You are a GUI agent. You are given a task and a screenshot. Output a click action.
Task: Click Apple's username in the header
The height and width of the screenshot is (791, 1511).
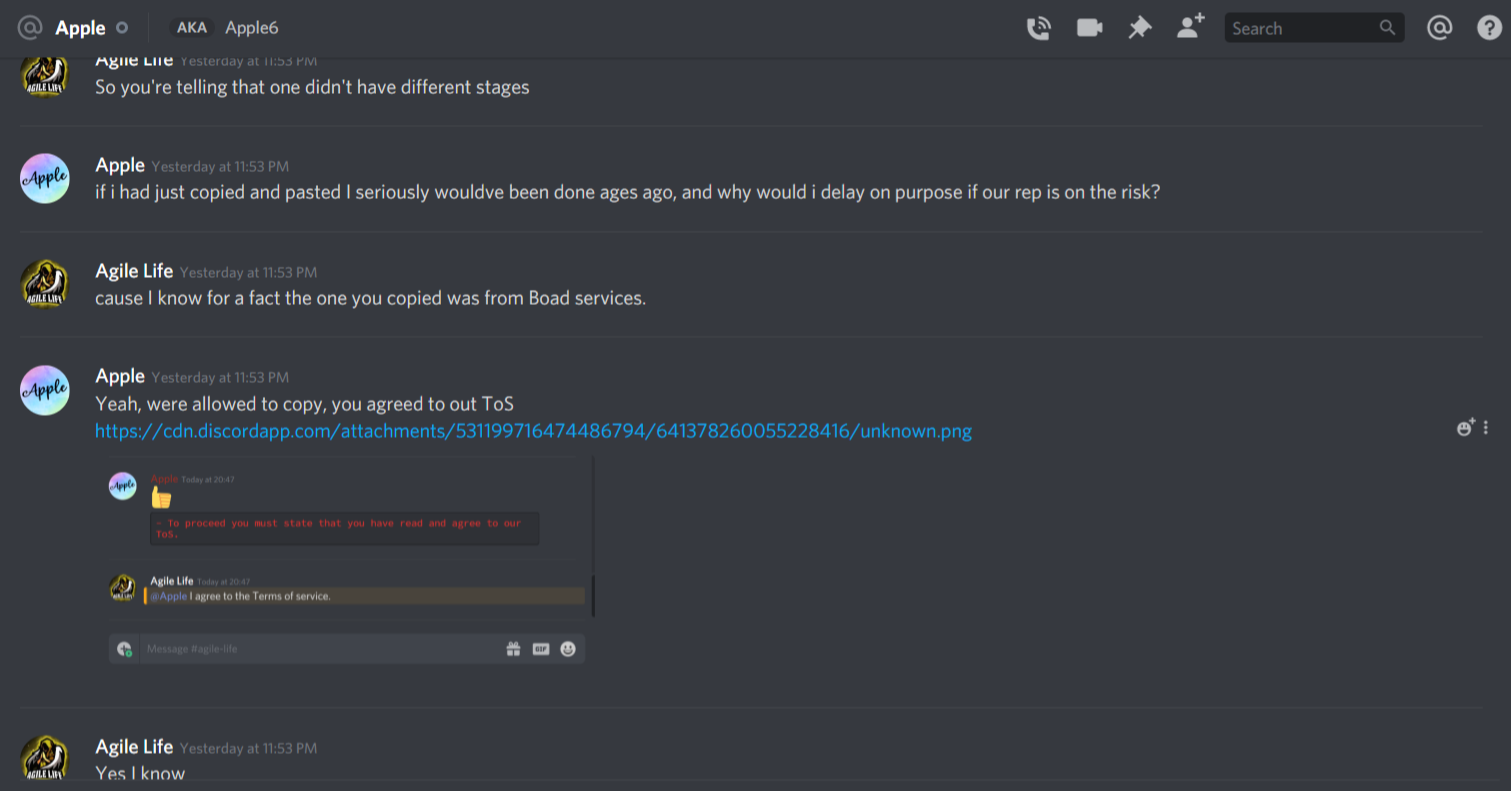80,28
